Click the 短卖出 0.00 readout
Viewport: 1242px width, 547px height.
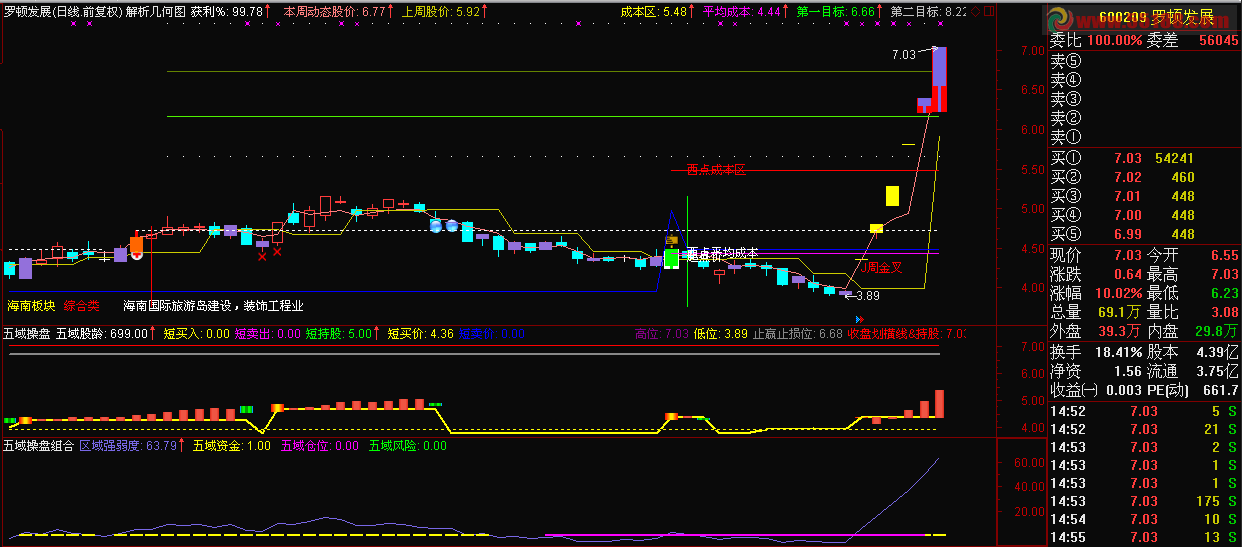click(267, 334)
